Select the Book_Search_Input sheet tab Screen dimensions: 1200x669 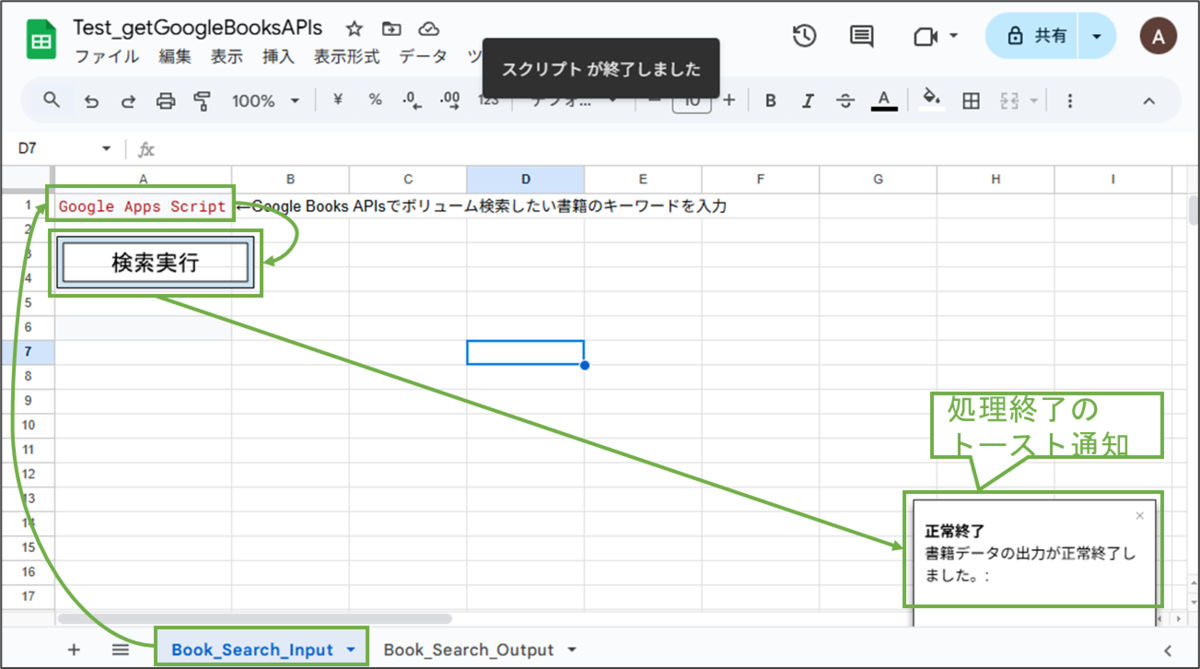(x=252, y=650)
